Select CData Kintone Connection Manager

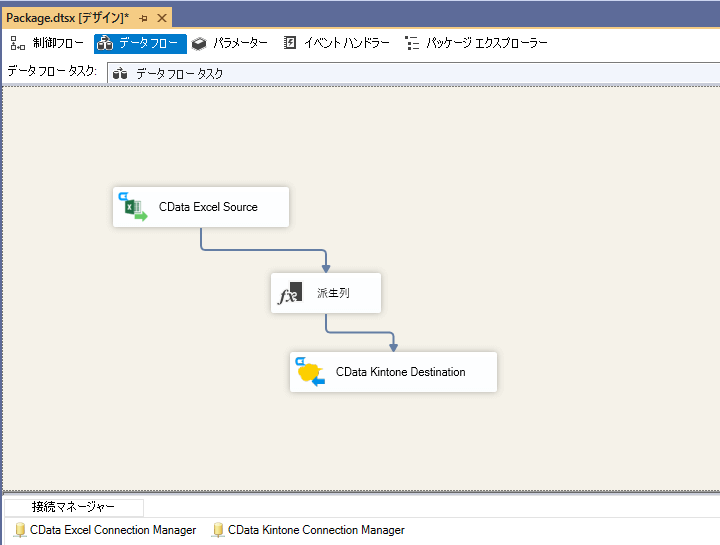point(309,530)
